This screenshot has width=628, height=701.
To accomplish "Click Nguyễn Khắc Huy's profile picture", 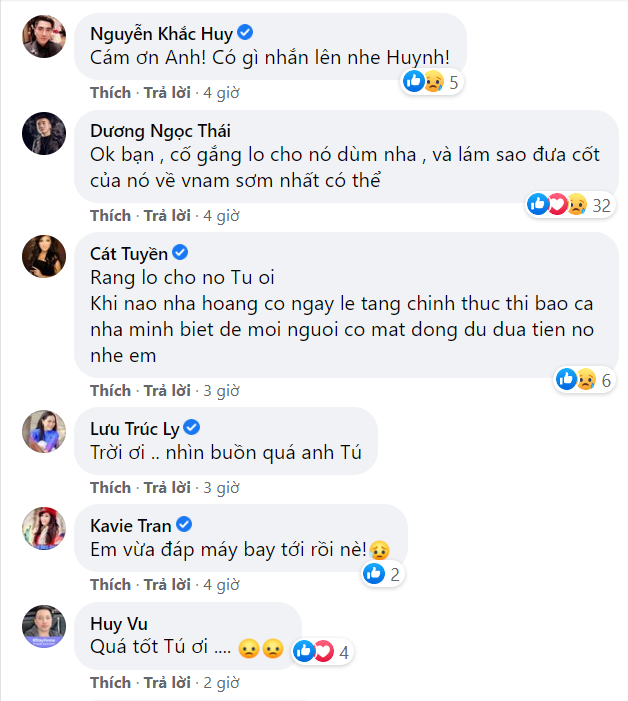I will coord(44,36).
